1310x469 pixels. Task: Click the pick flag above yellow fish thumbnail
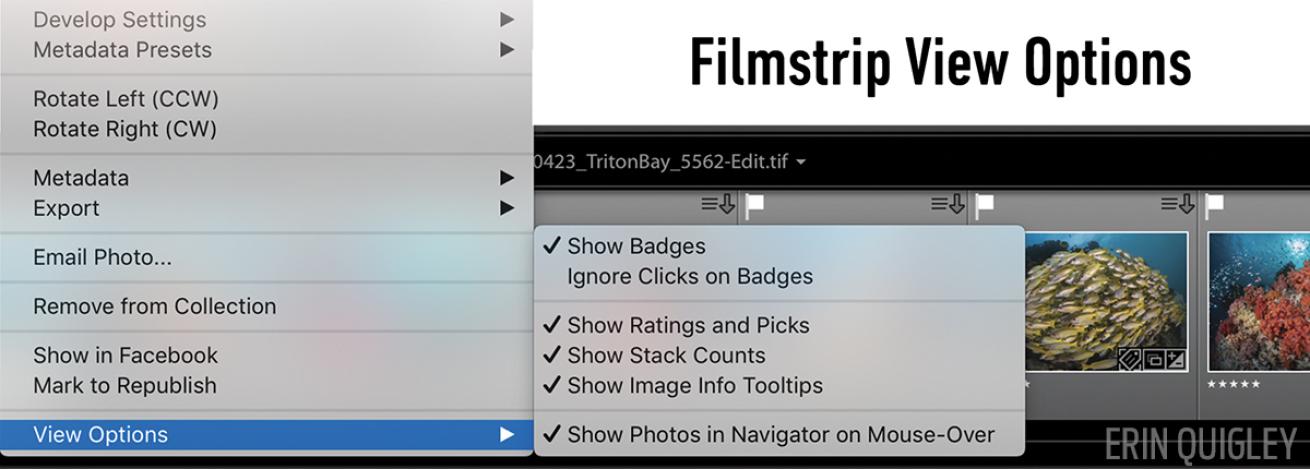(x=985, y=205)
